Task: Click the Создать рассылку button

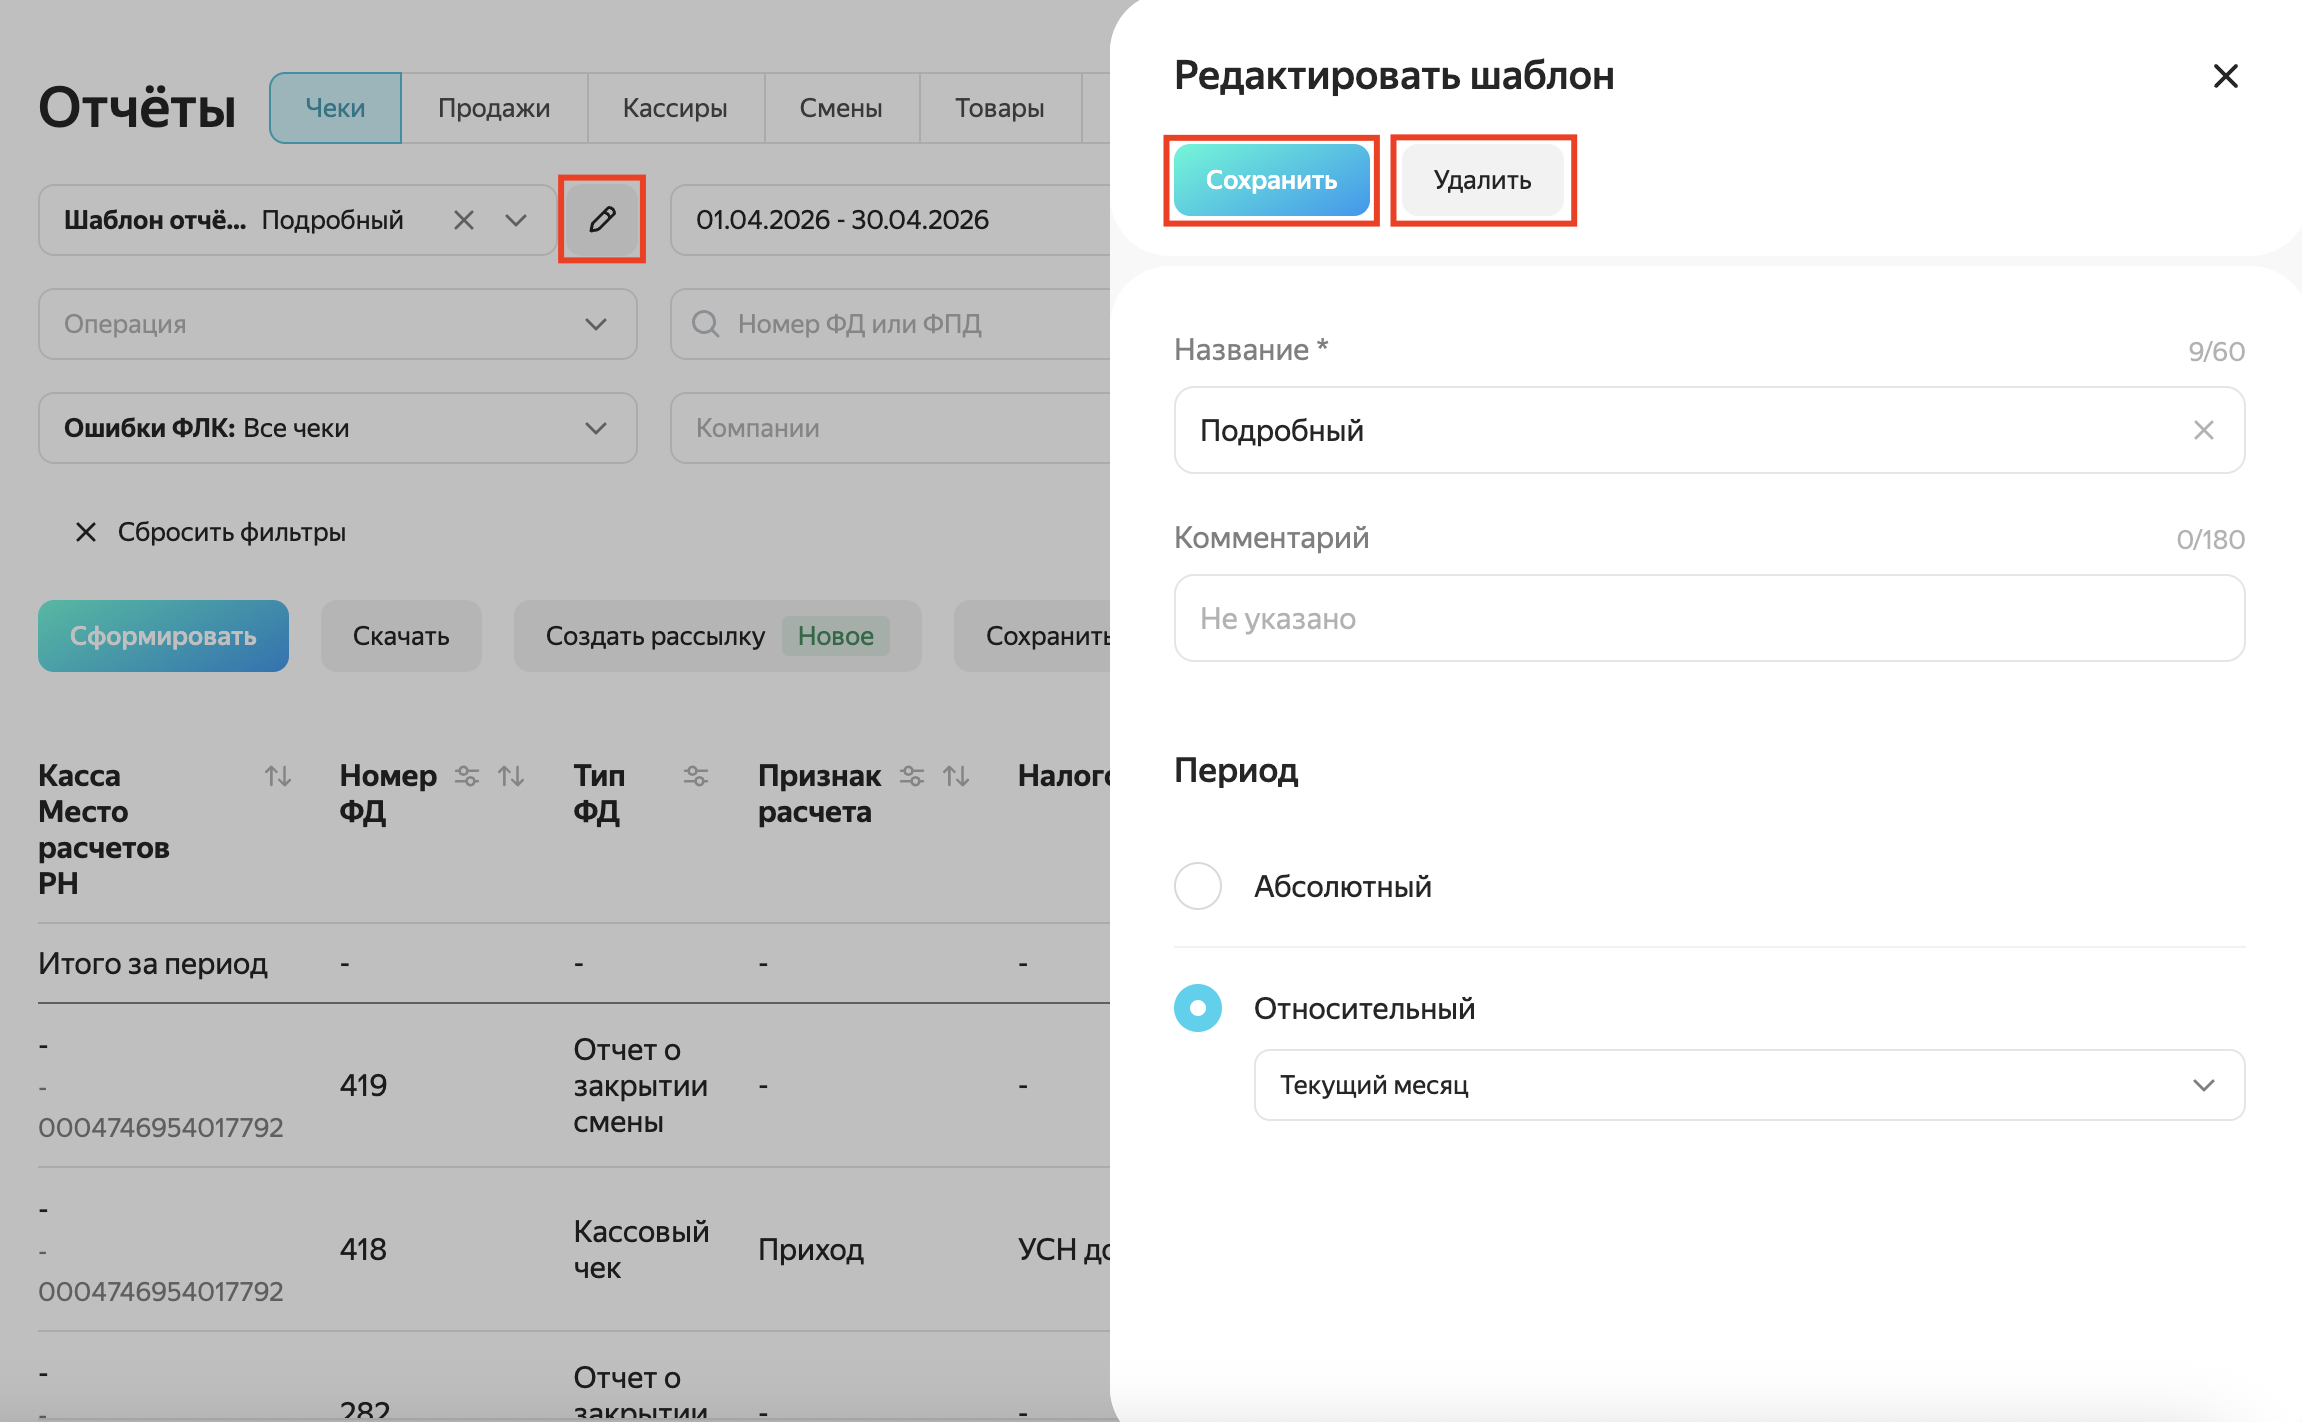Action: 717,636
